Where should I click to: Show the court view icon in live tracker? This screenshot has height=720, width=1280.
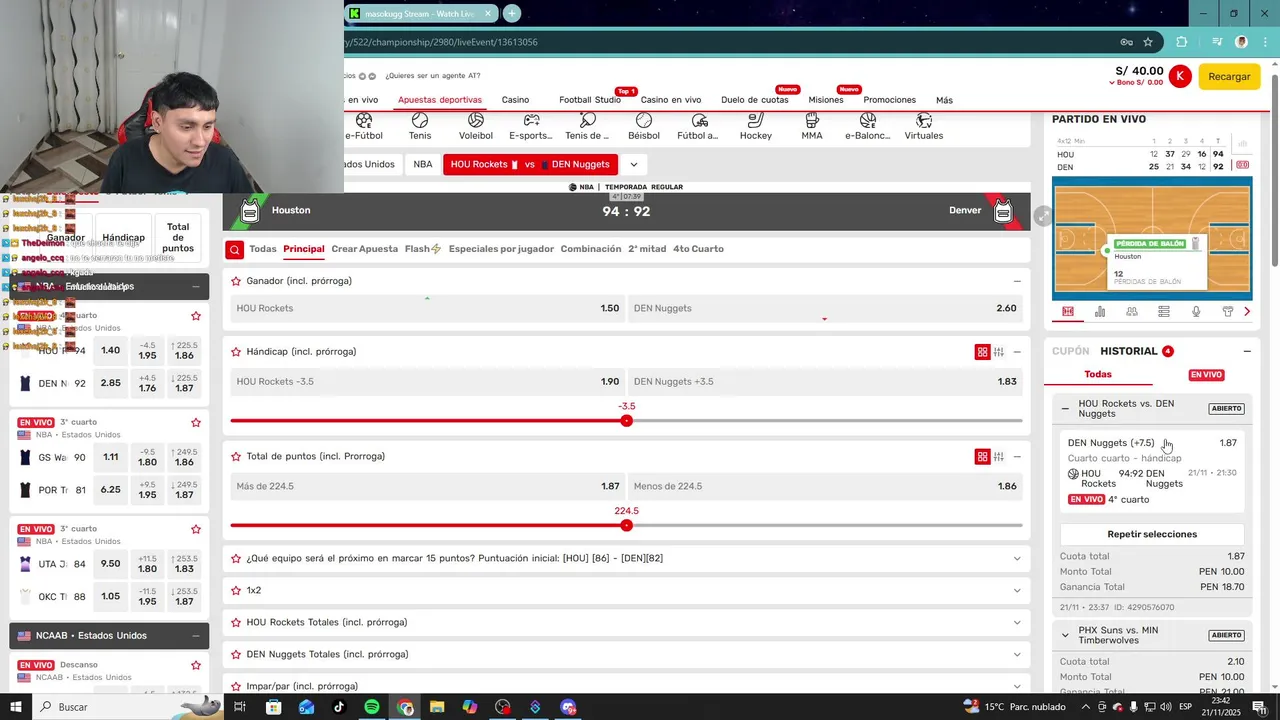coord(1068,312)
